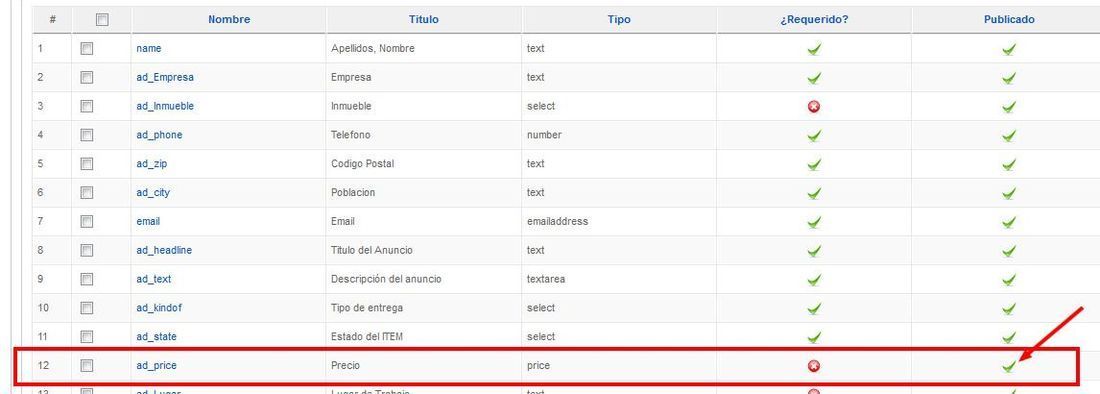The width and height of the screenshot is (1100, 394).
Task: Toggle required checkmark for ad_phone
Action: (x=814, y=135)
